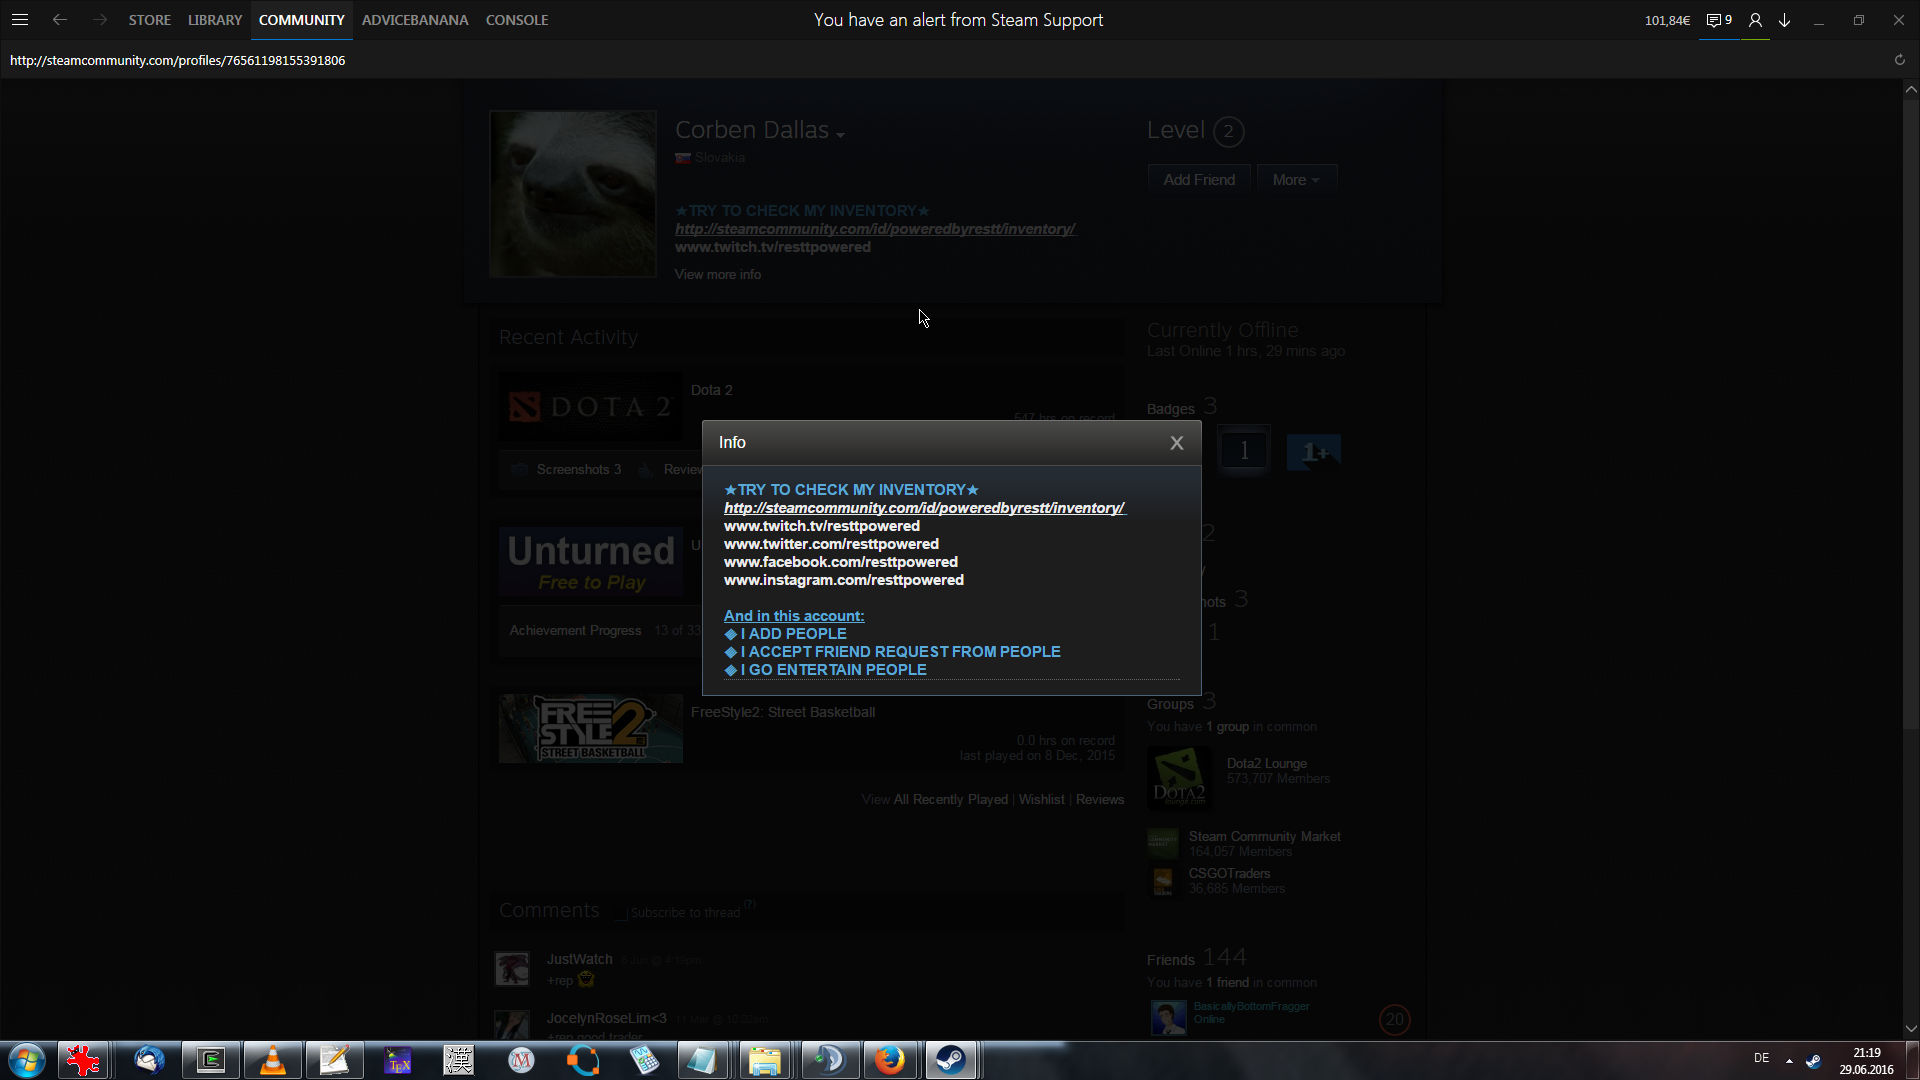The image size is (1920, 1080).
Task: Click the Add Friend button
Action: point(1198,180)
